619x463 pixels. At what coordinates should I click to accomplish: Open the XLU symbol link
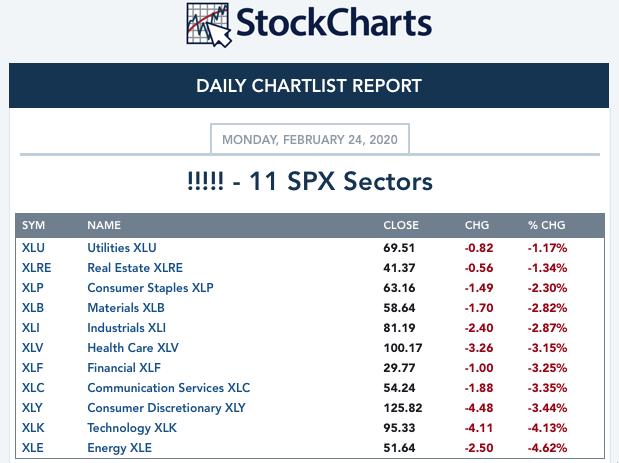[x=33, y=247]
